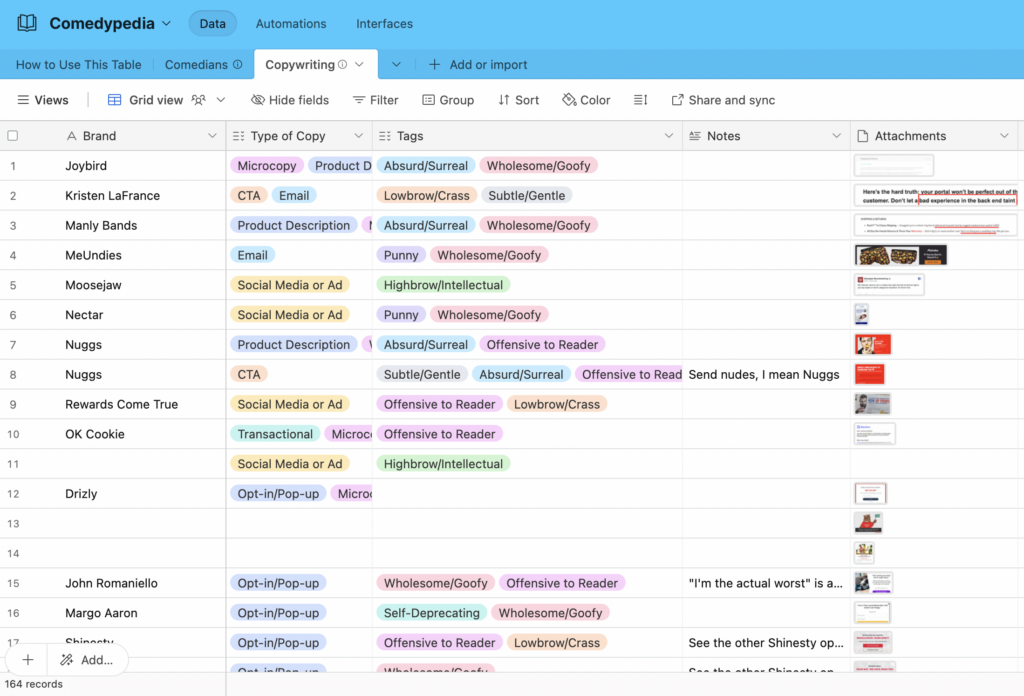
Task: Open the row height icon
Action: (641, 100)
